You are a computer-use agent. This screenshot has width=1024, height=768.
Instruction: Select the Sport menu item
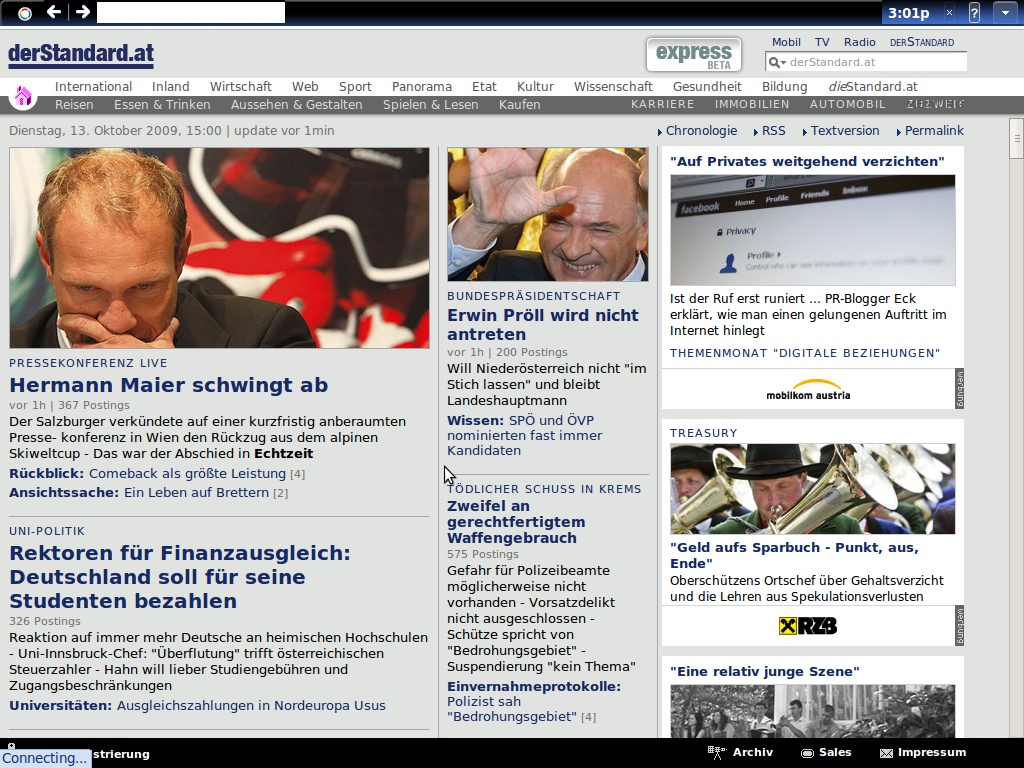click(x=355, y=86)
